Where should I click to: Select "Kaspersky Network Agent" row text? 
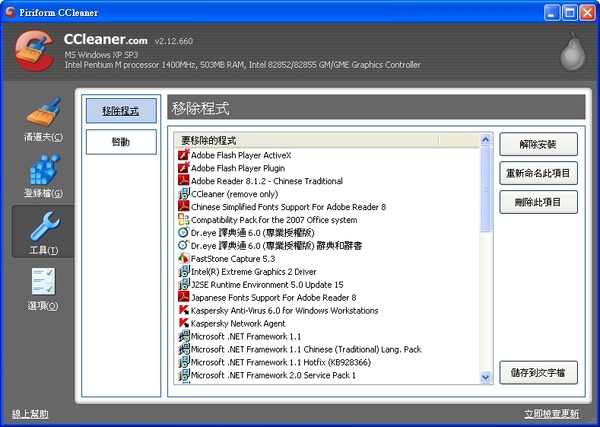(238, 324)
